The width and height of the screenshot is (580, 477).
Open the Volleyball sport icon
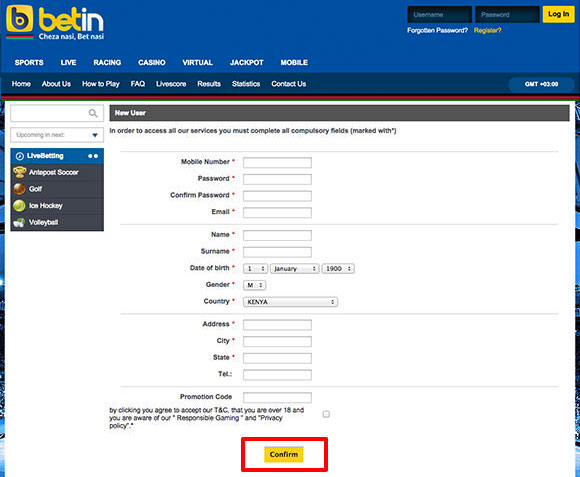coord(19,222)
